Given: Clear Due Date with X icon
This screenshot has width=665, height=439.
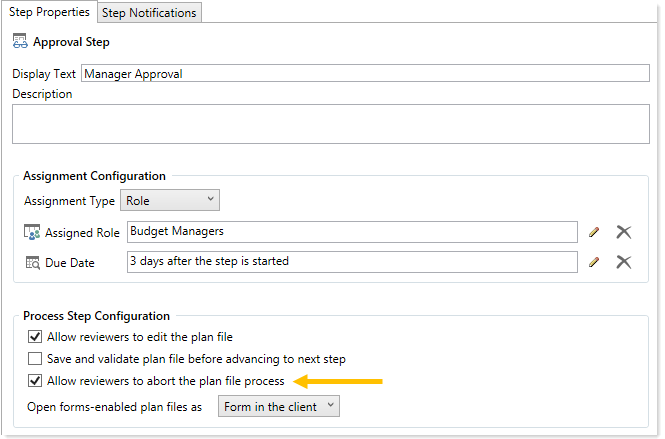Looking at the screenshot, I should 624,262.
